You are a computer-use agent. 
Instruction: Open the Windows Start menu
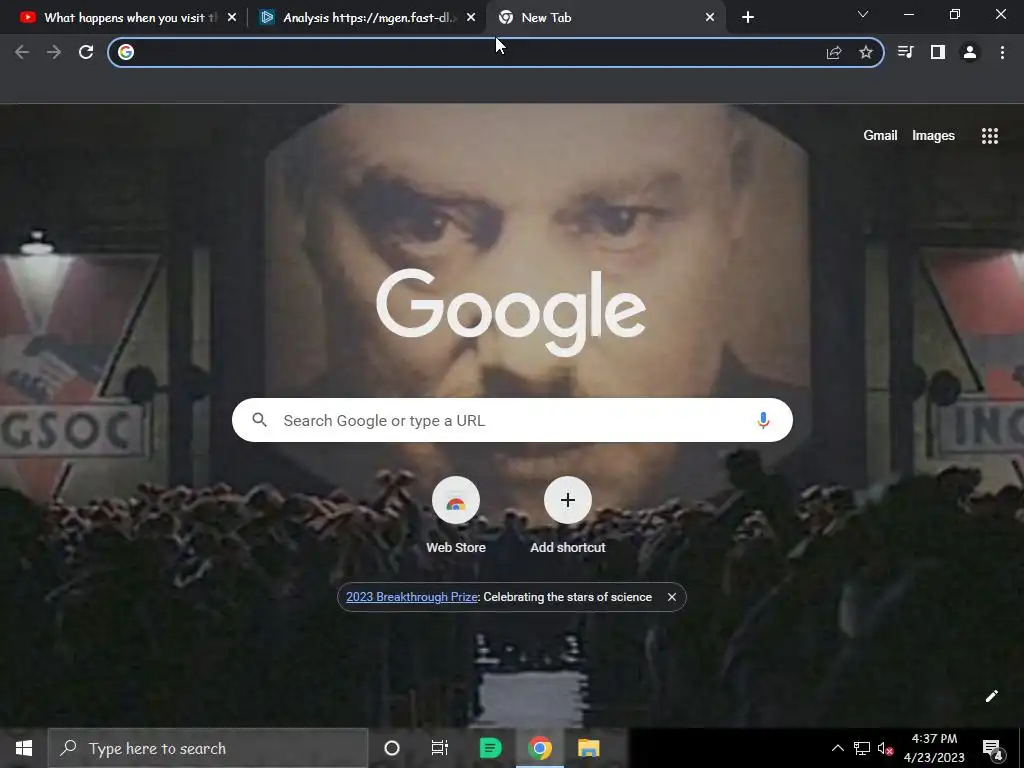(24, 748)
